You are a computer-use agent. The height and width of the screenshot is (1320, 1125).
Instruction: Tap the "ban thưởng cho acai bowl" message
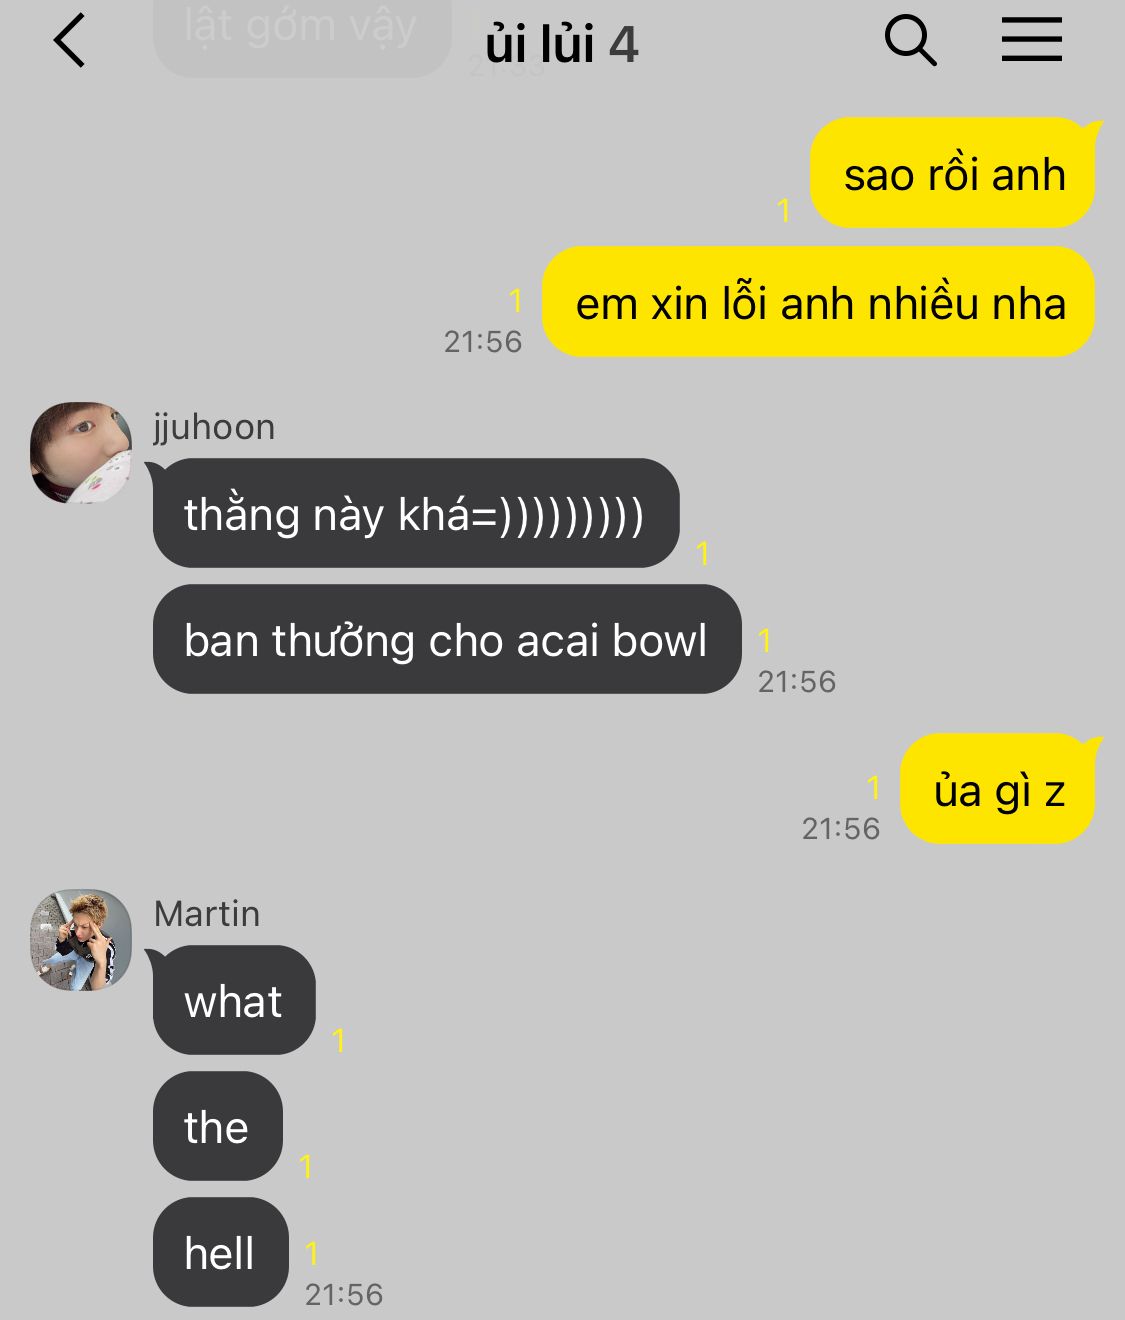(446, 640)
